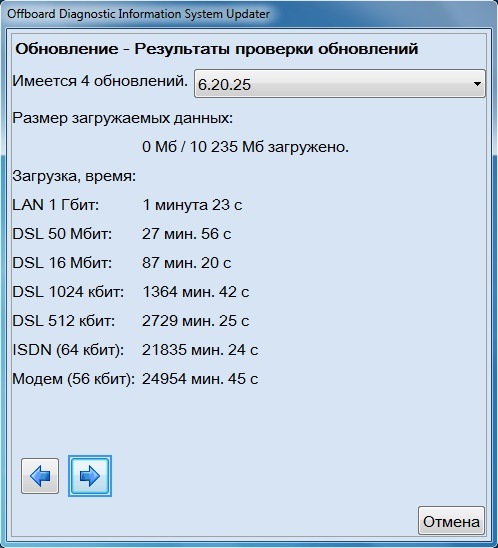Click the value '1364 мин. 42 с'
The image size is (498, 548).
tap(196, 292)
